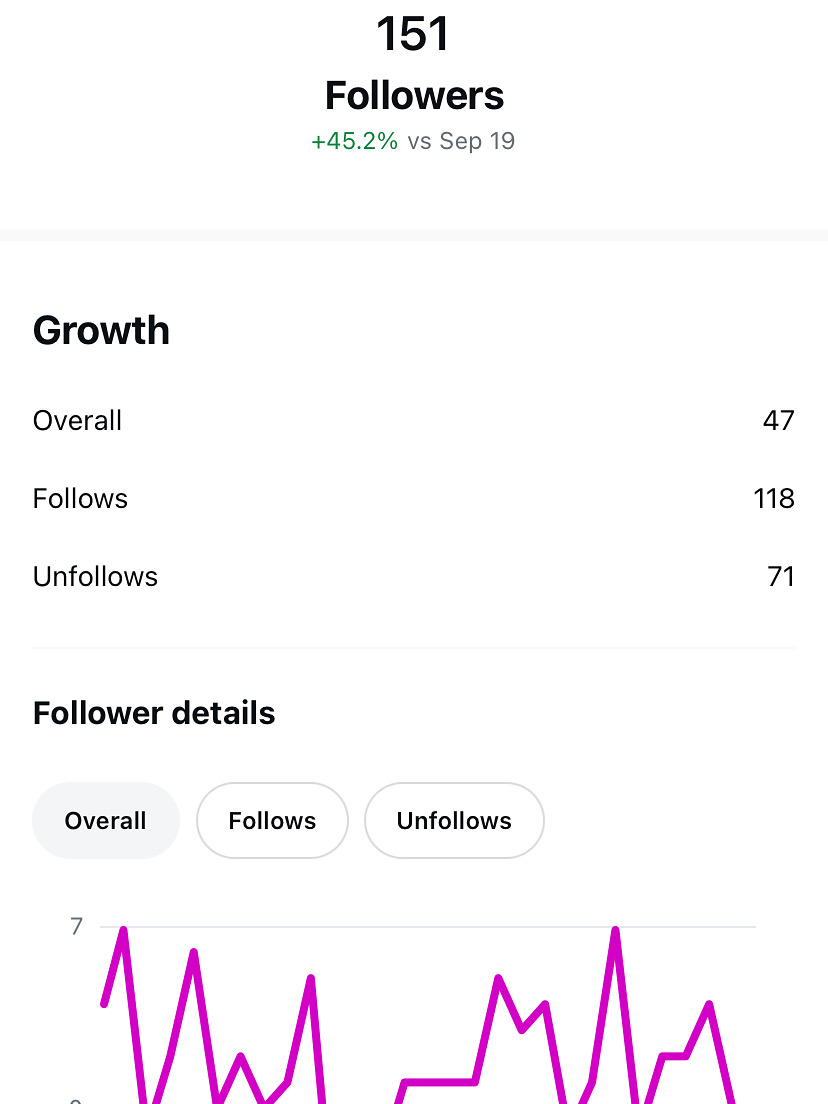The image size is (828, 1104).
Task: Tap the flat plateau in chart's middle
Action: pyautogui.click(x=439, y=1081)
